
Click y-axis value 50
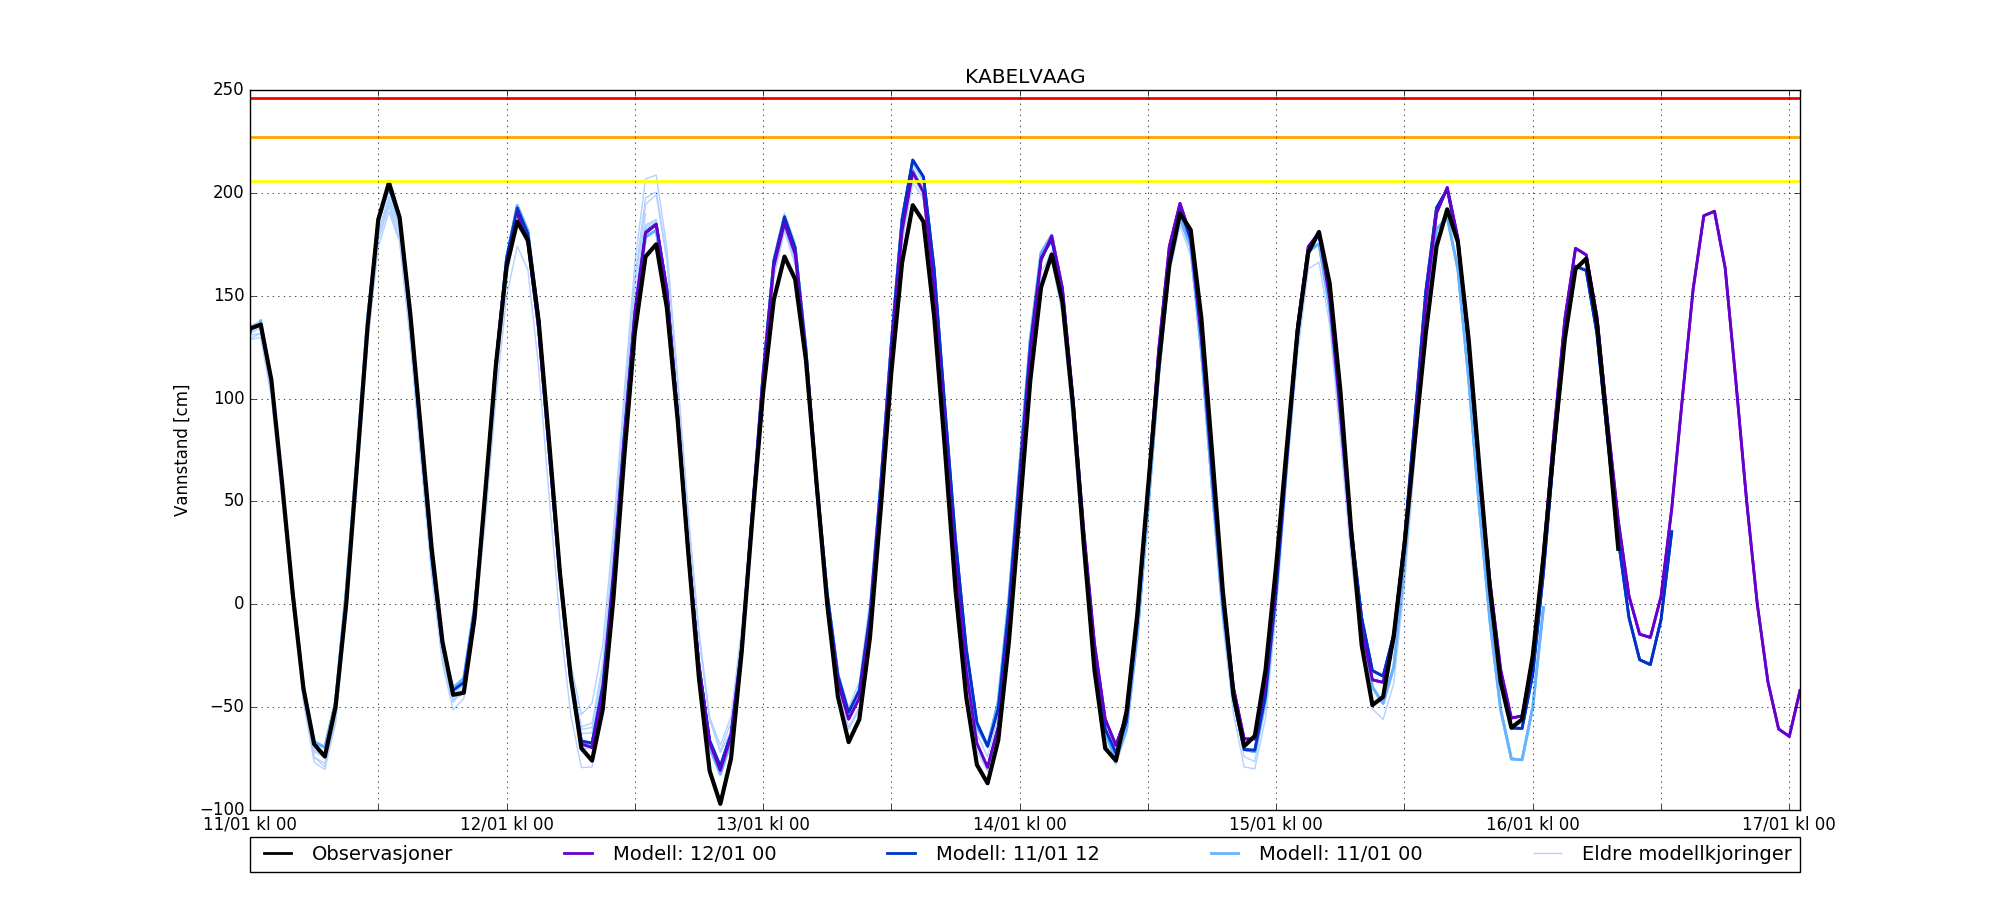pyautogui.click(x=233, y=501)
